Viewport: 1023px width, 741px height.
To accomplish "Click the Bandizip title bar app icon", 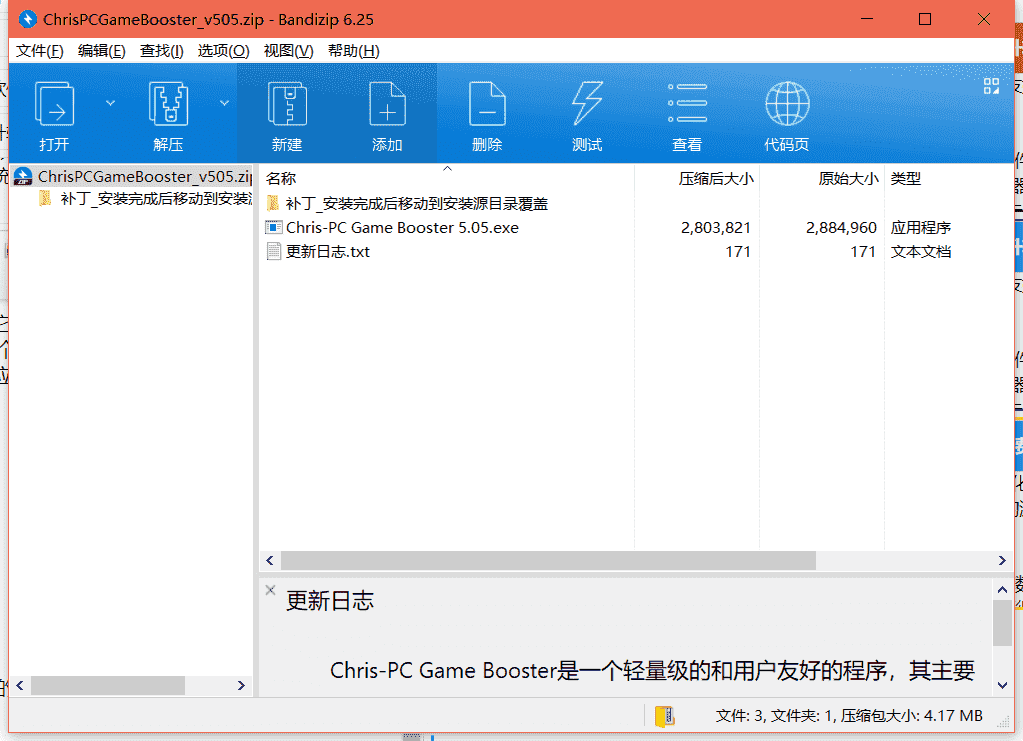I will tap(27, 20).
